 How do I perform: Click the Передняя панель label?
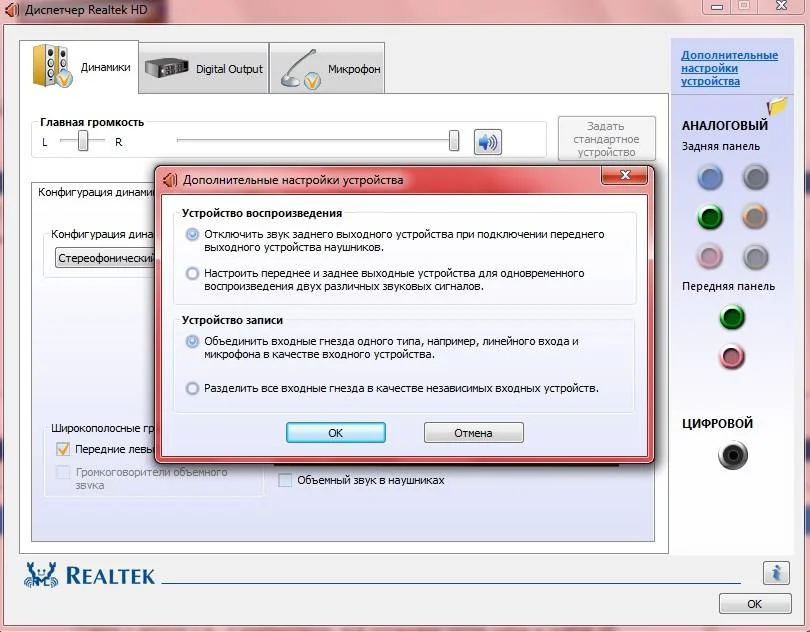coord(728,286)
